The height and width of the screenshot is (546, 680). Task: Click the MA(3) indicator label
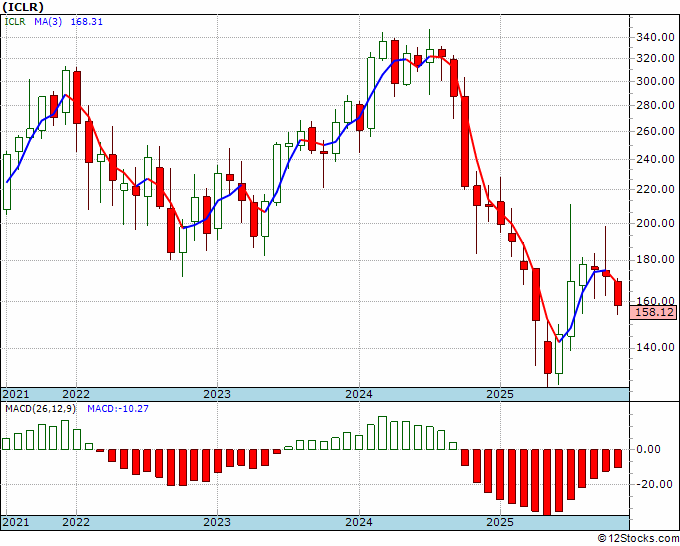pos(48,22)
